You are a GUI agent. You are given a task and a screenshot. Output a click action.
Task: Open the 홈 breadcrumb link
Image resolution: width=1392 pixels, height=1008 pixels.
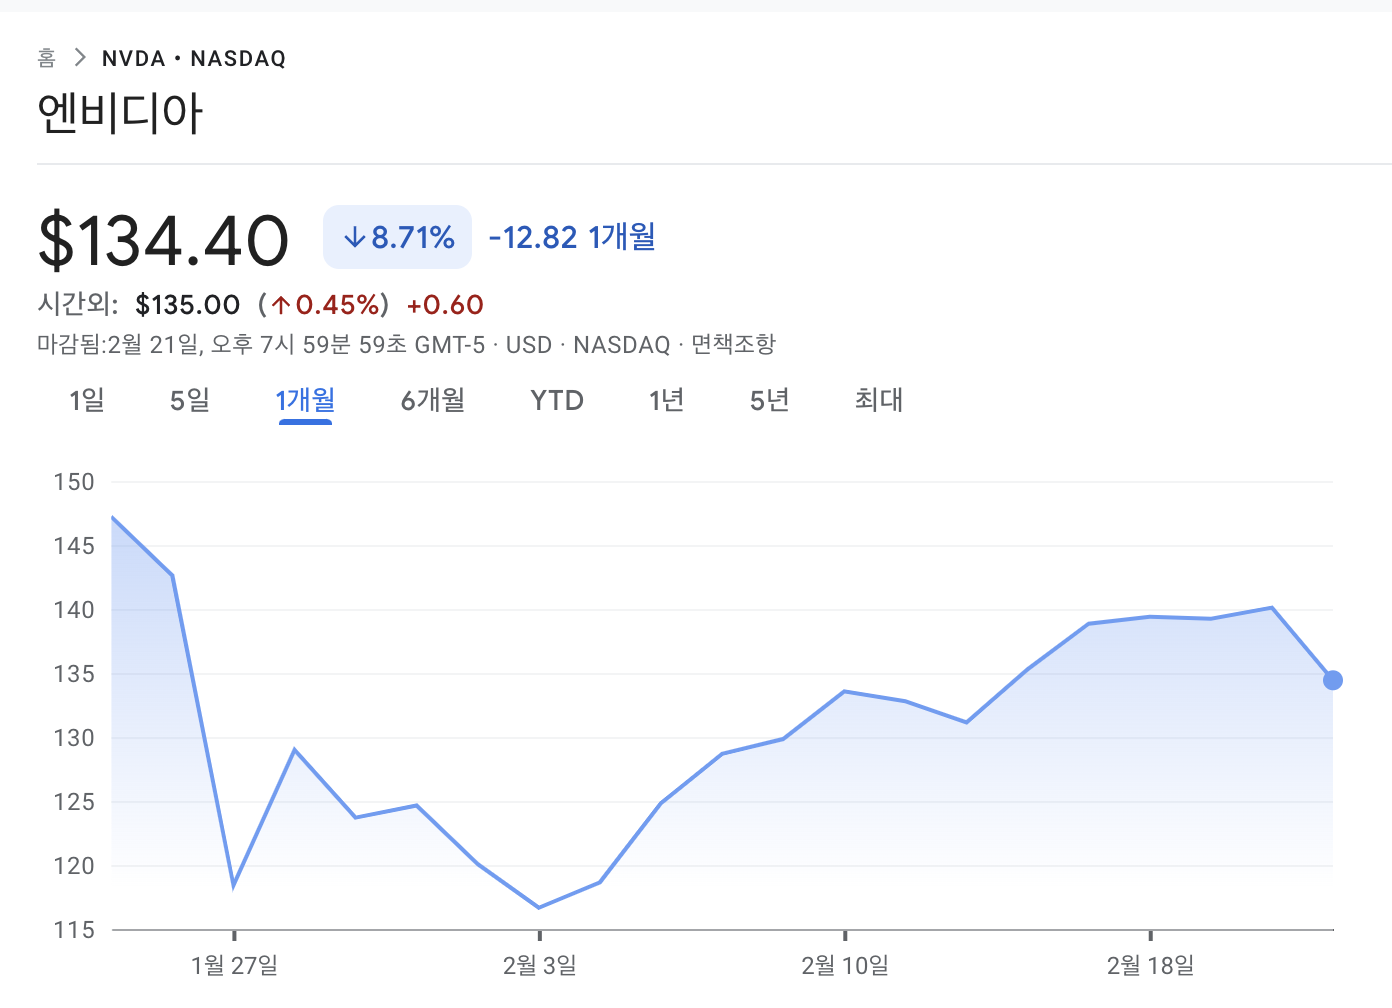click(x=46, y=58)
